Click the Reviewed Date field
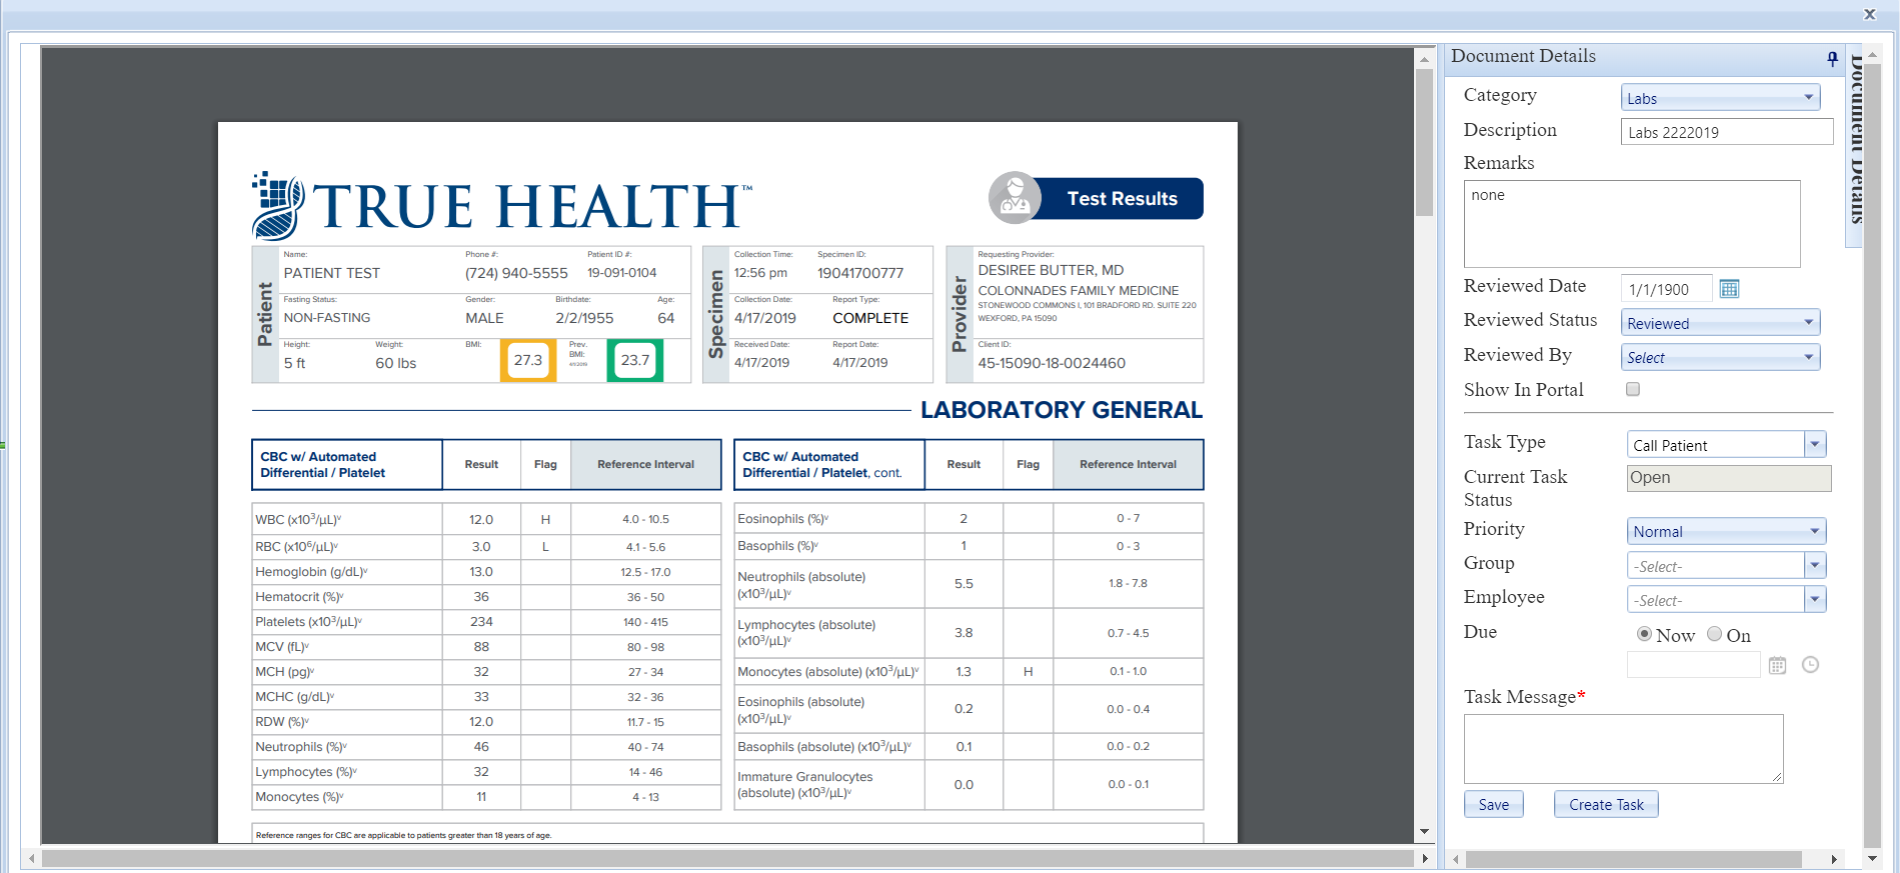Screen dimensions: 1900x873 [1666, 289]
